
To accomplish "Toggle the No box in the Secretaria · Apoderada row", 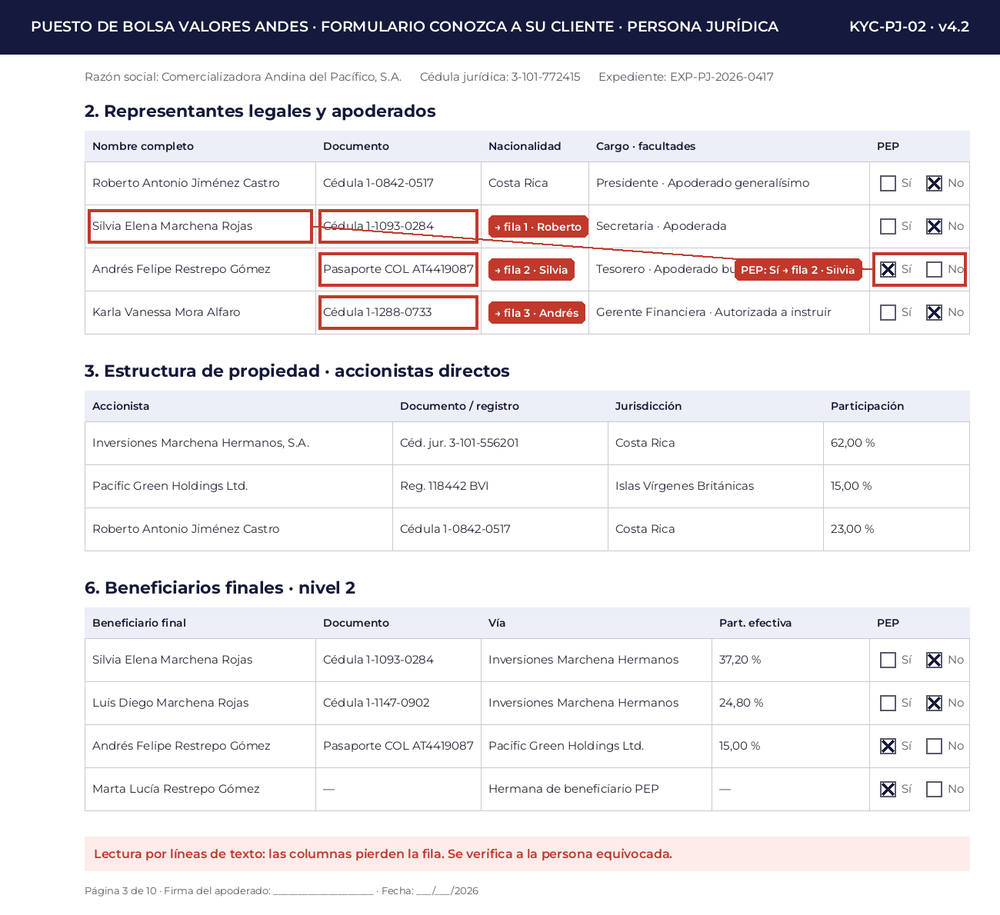I will coord(934,226).
